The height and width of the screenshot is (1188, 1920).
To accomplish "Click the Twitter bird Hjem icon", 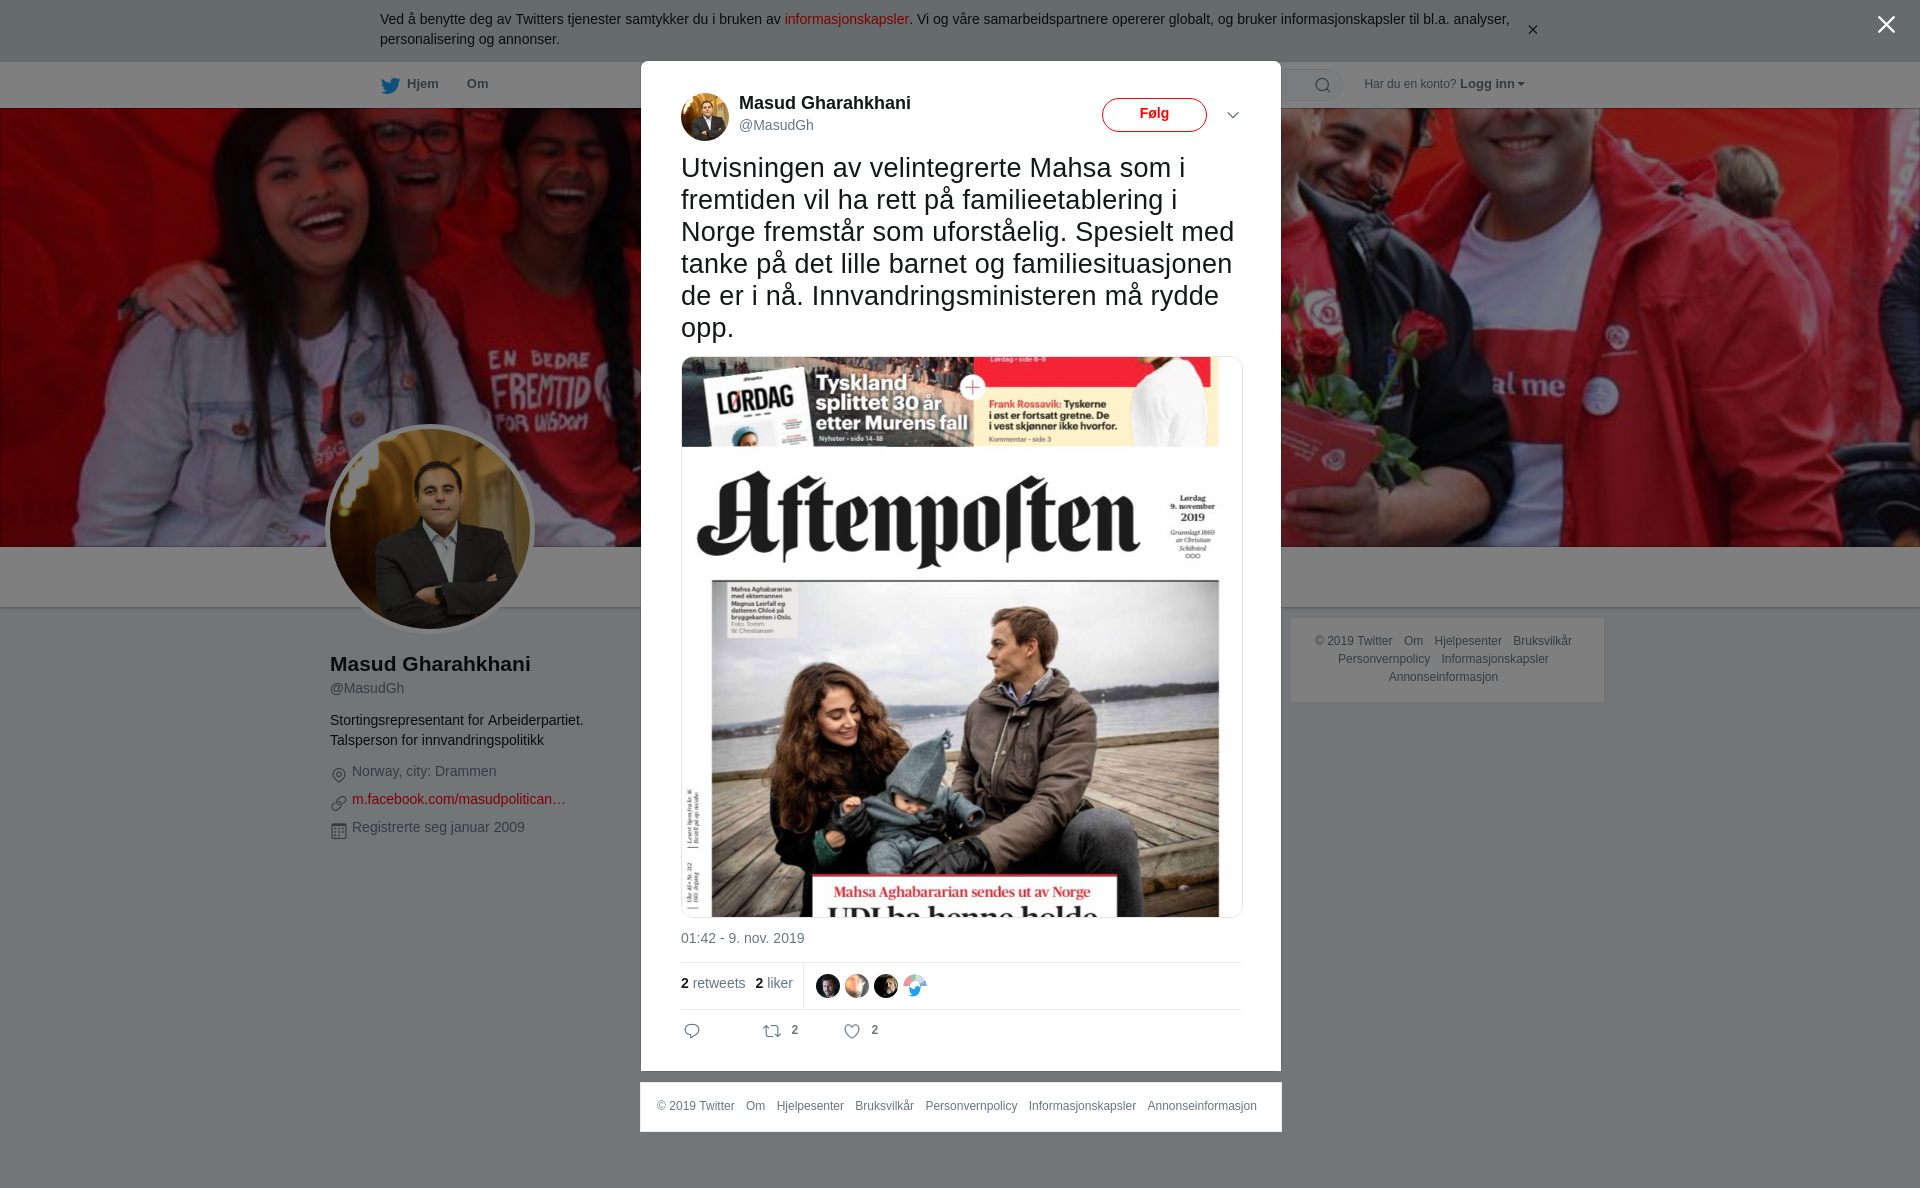I will 390,85.
